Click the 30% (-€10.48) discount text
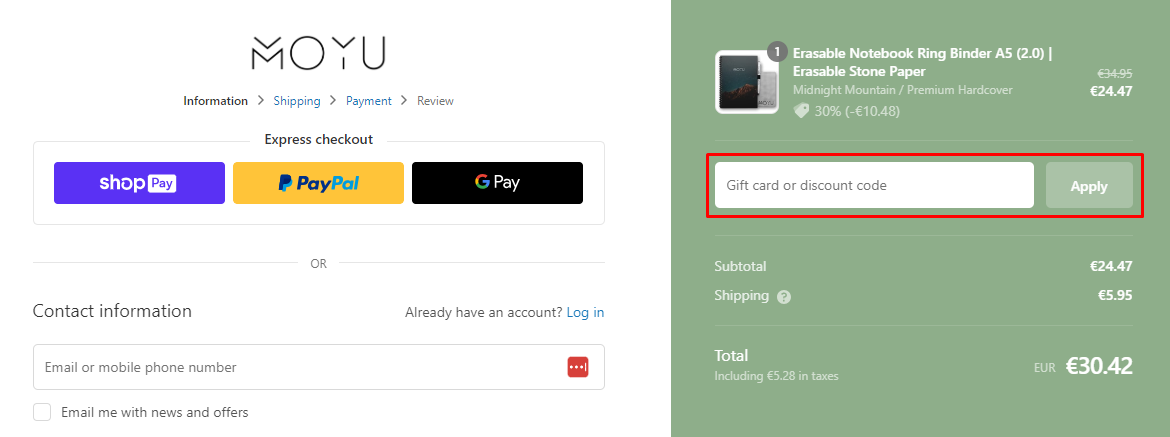1170x437 pixels. pos(857,111)
